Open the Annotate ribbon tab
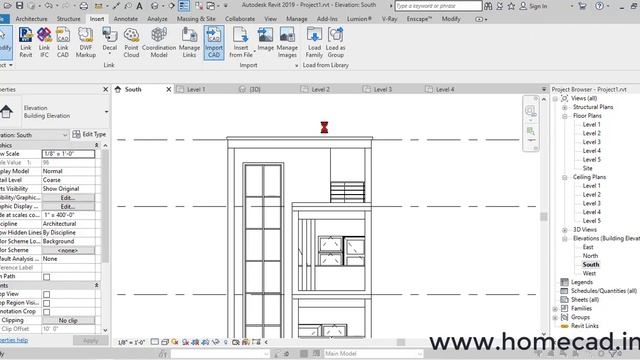Image resolution: width=640 pixels, height=360 pixels. pyautogui.click(x=125, y=19)
